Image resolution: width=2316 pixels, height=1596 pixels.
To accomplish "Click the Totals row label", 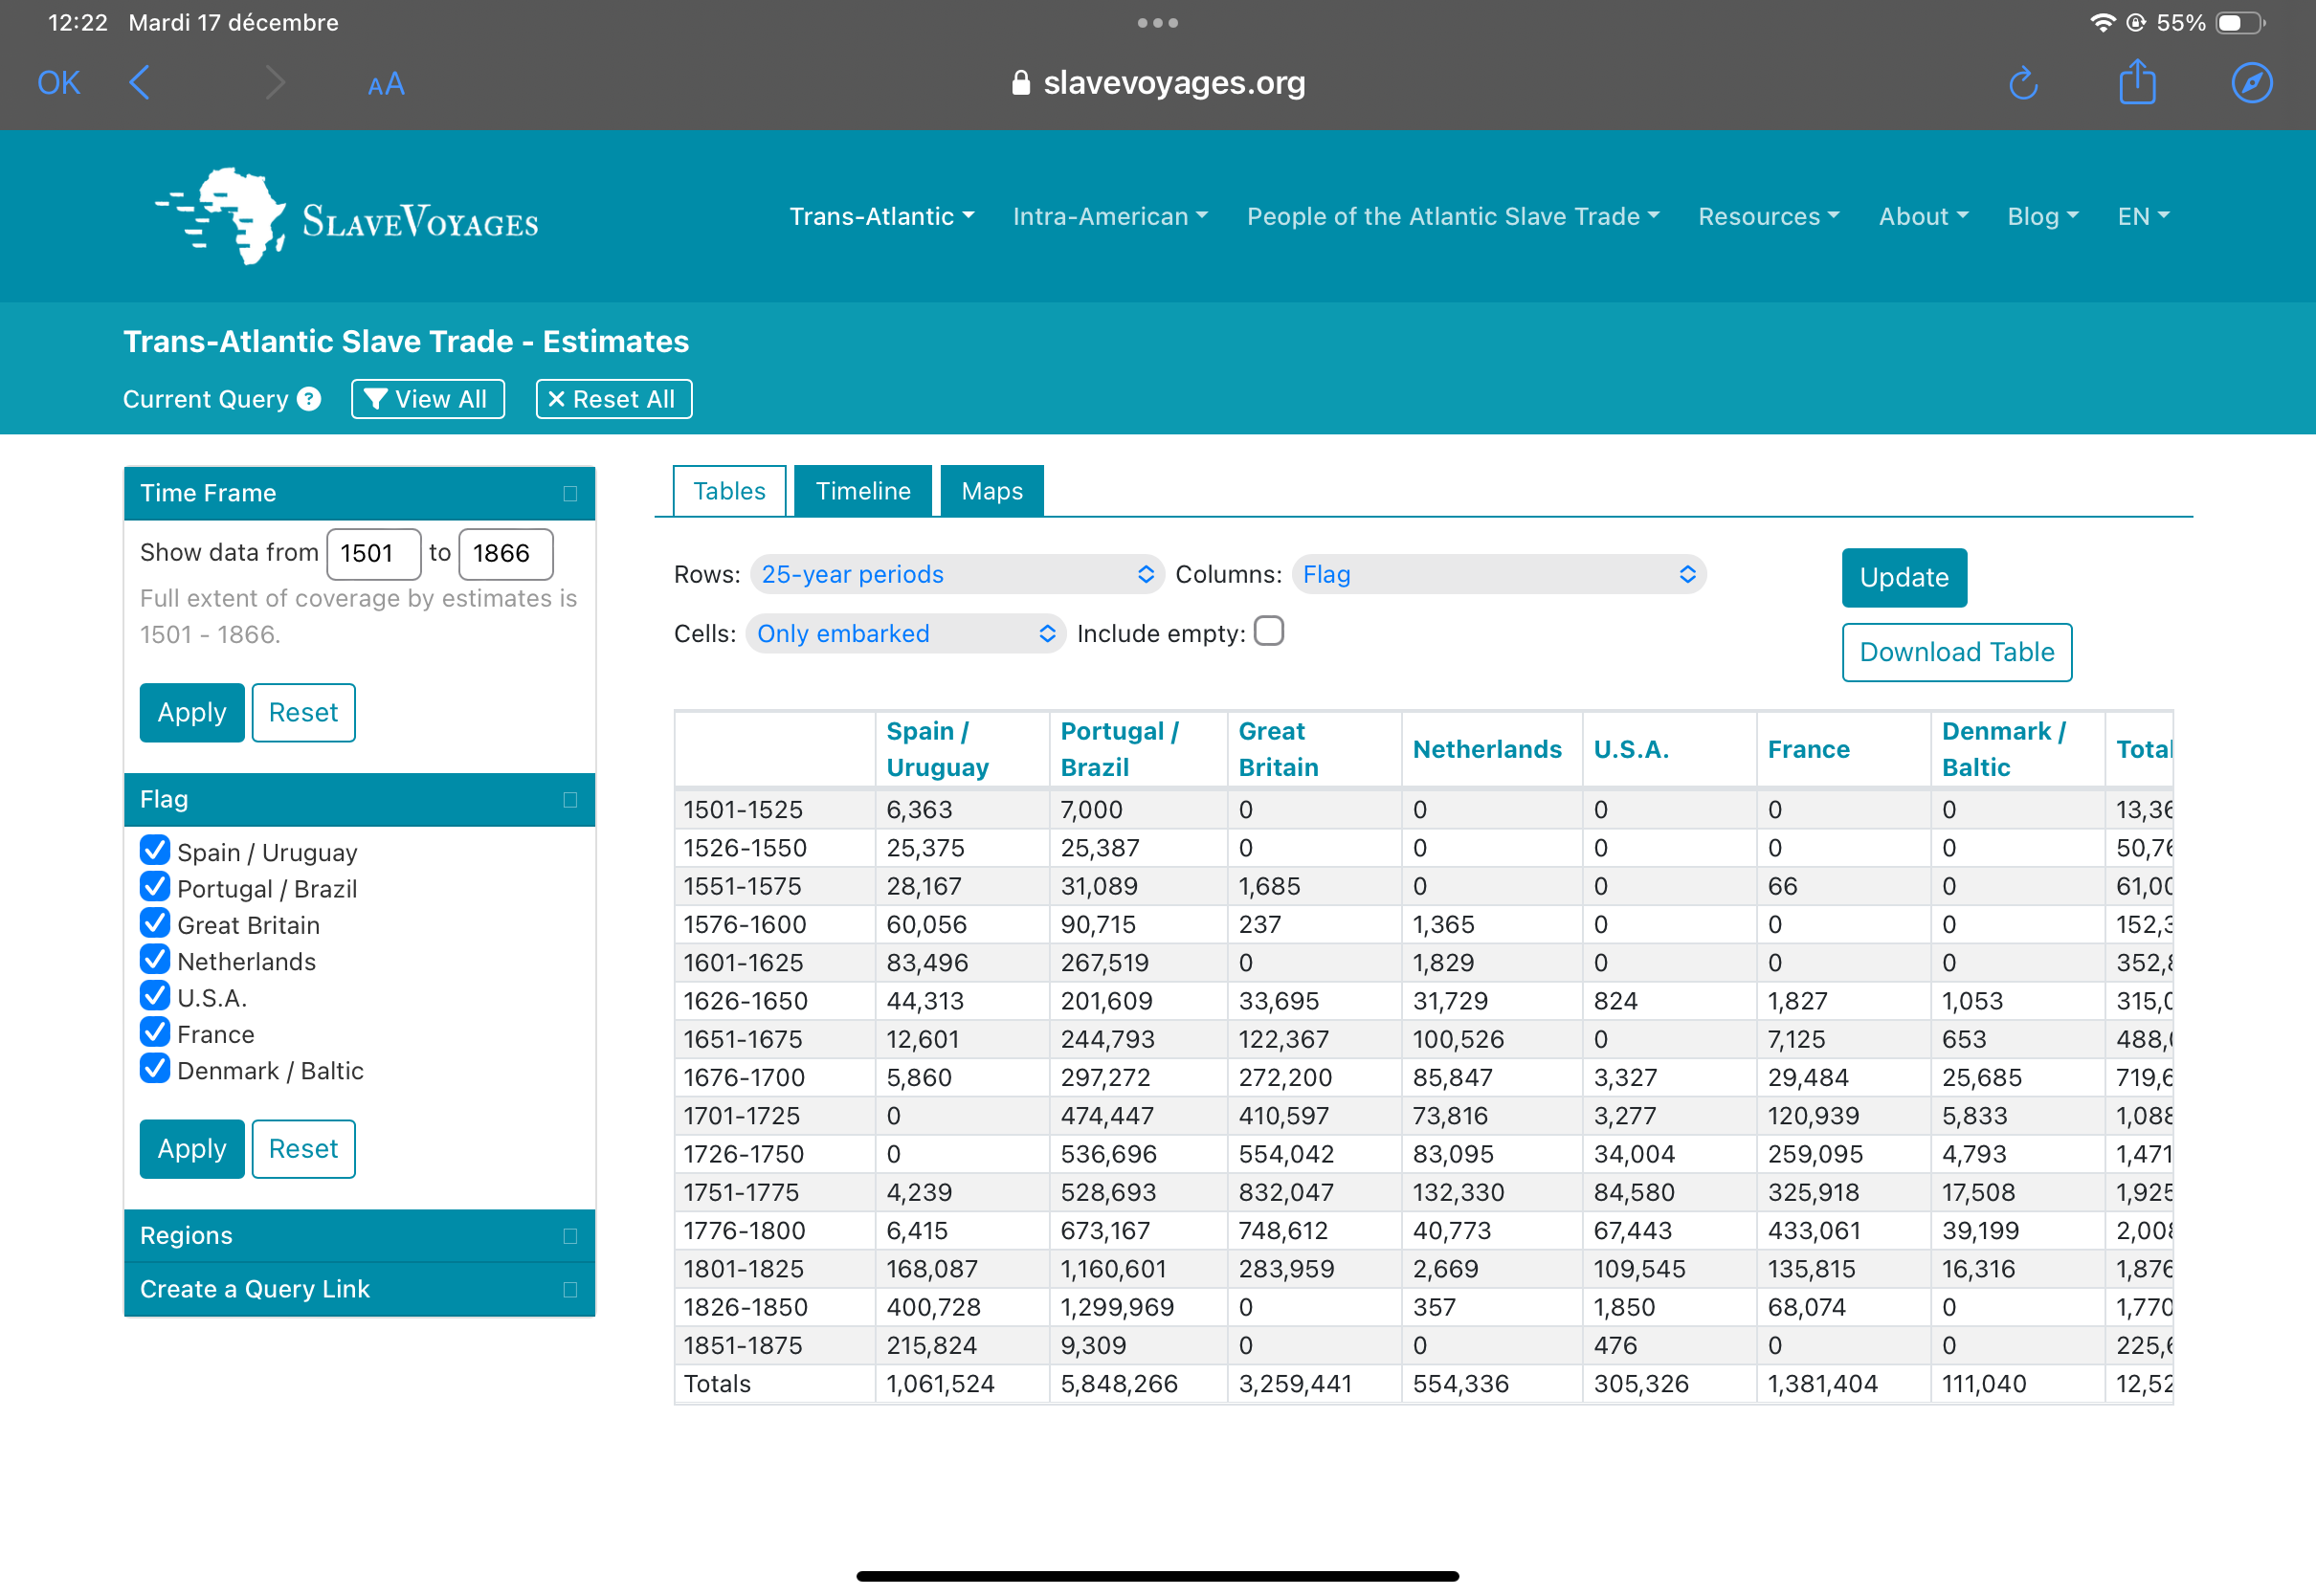I will (x=717, y=1383).
